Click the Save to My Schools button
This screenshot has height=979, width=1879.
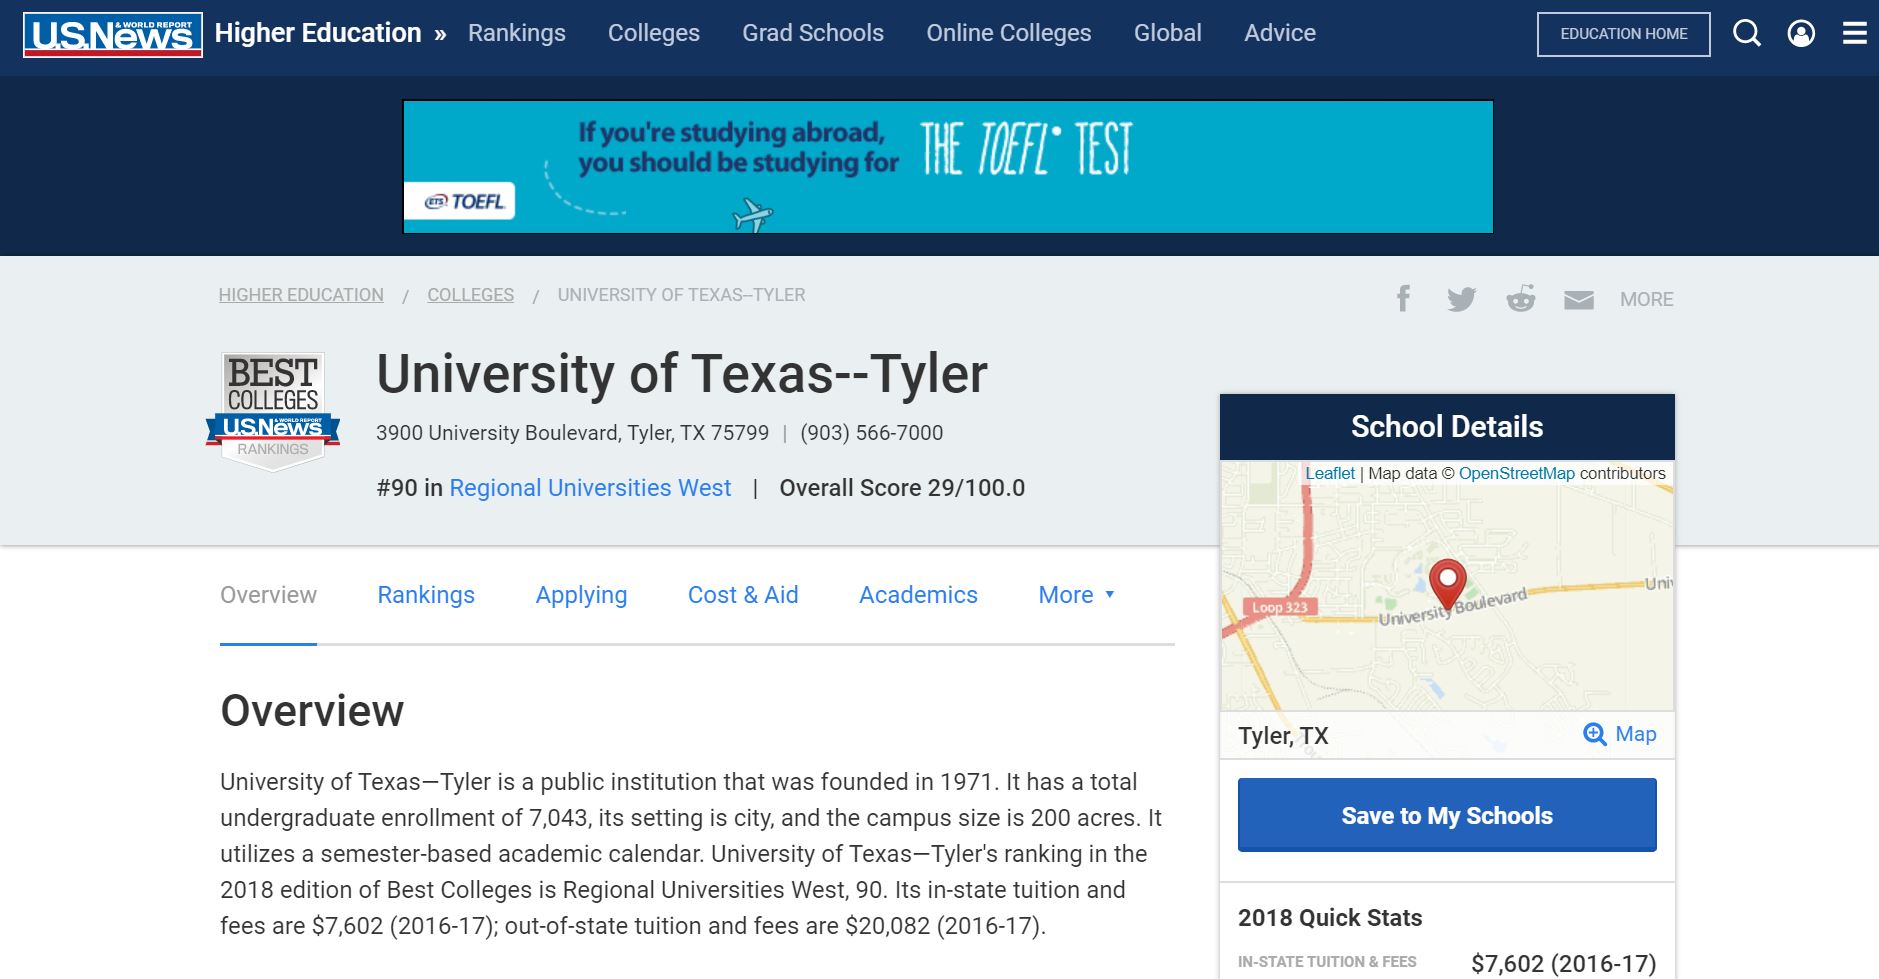1446,815
